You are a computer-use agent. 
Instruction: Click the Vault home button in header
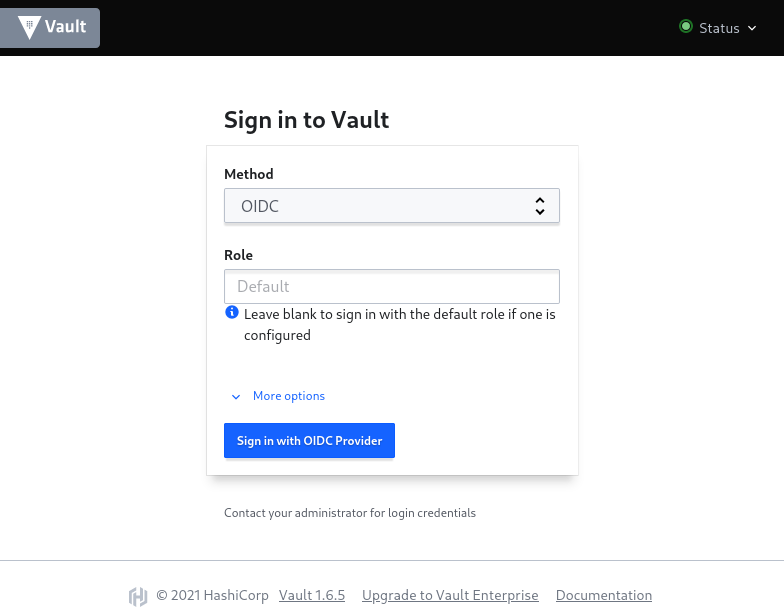pos(50,28)
